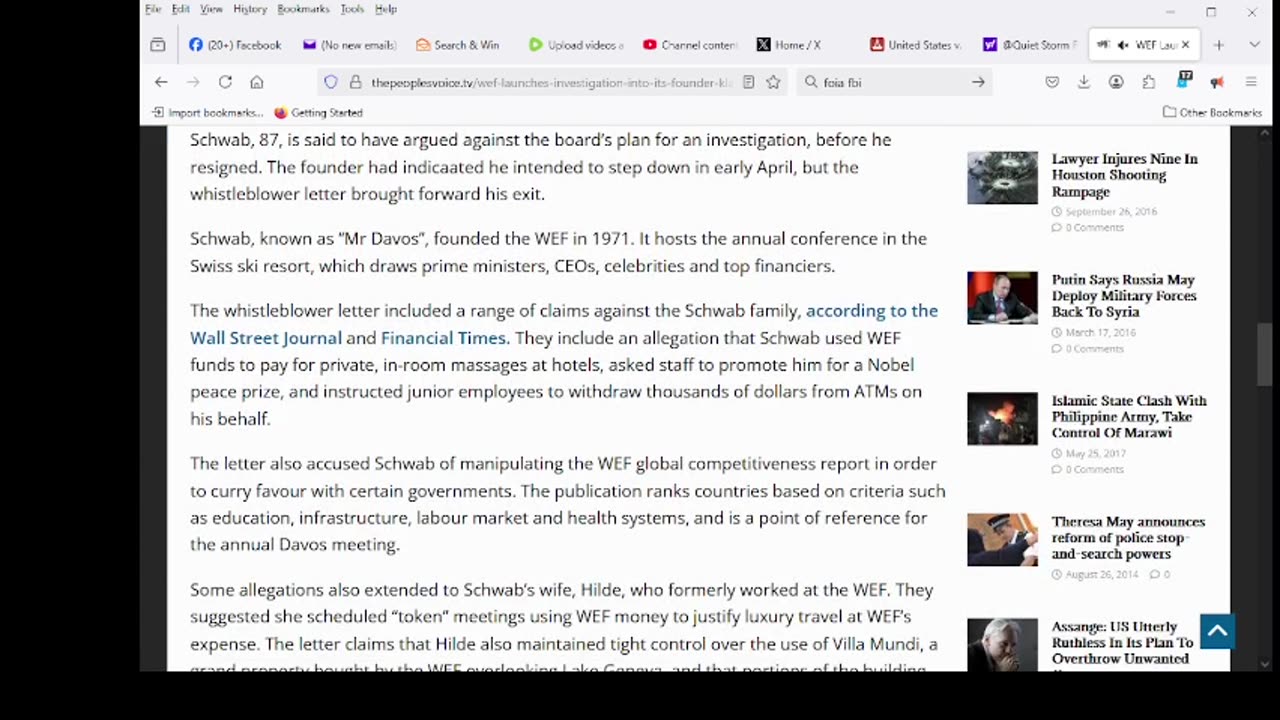Image resolution: width=1280 pixels, height=720 pixels.
Task: Click the megaphone extension icon
Action: (x=1217, y=82)
